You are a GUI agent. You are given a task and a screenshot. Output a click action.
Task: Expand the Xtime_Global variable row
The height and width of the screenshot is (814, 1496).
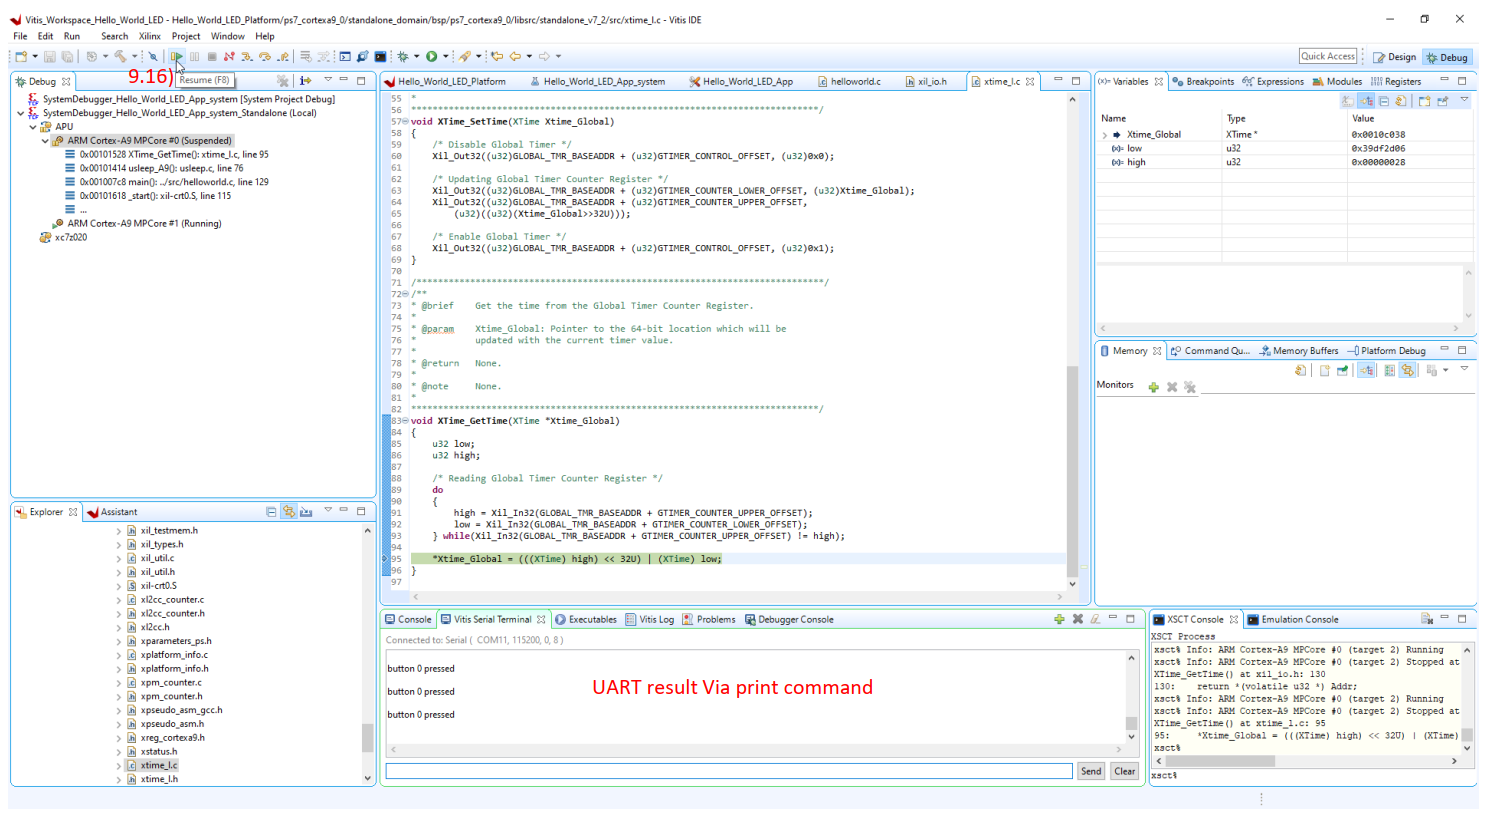(1105, 135)
